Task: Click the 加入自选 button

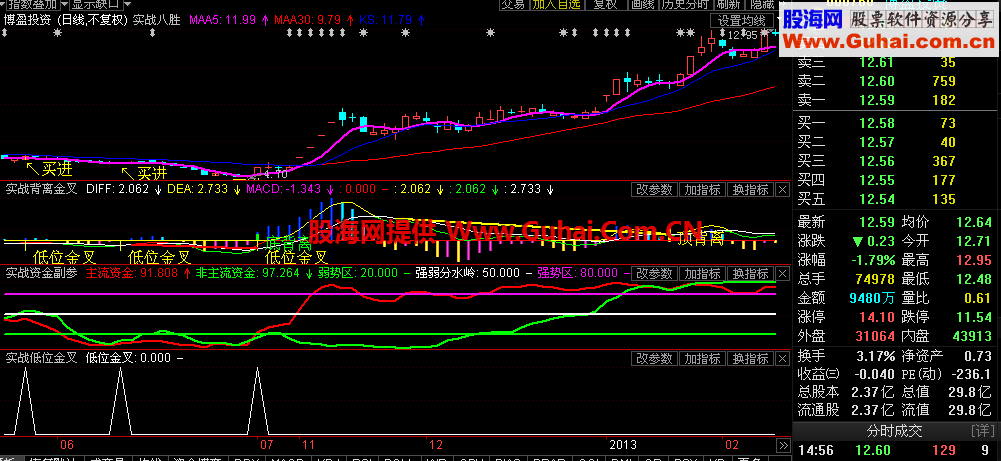Action: click(556, 4)
